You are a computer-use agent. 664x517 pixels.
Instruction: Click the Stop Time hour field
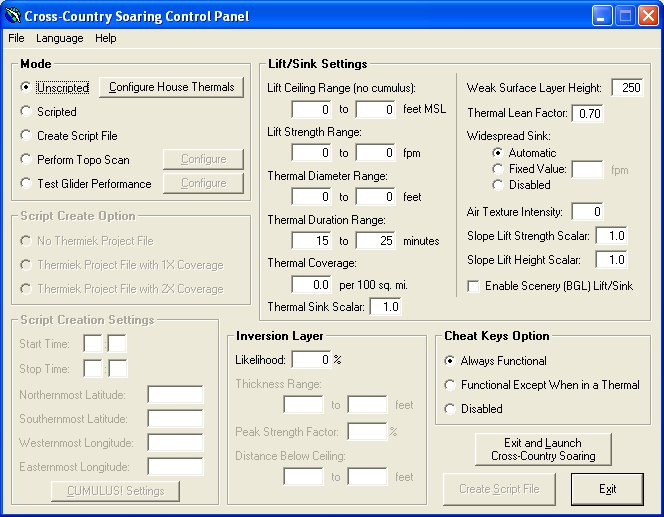pyautogui.click(x=93, y=368)
